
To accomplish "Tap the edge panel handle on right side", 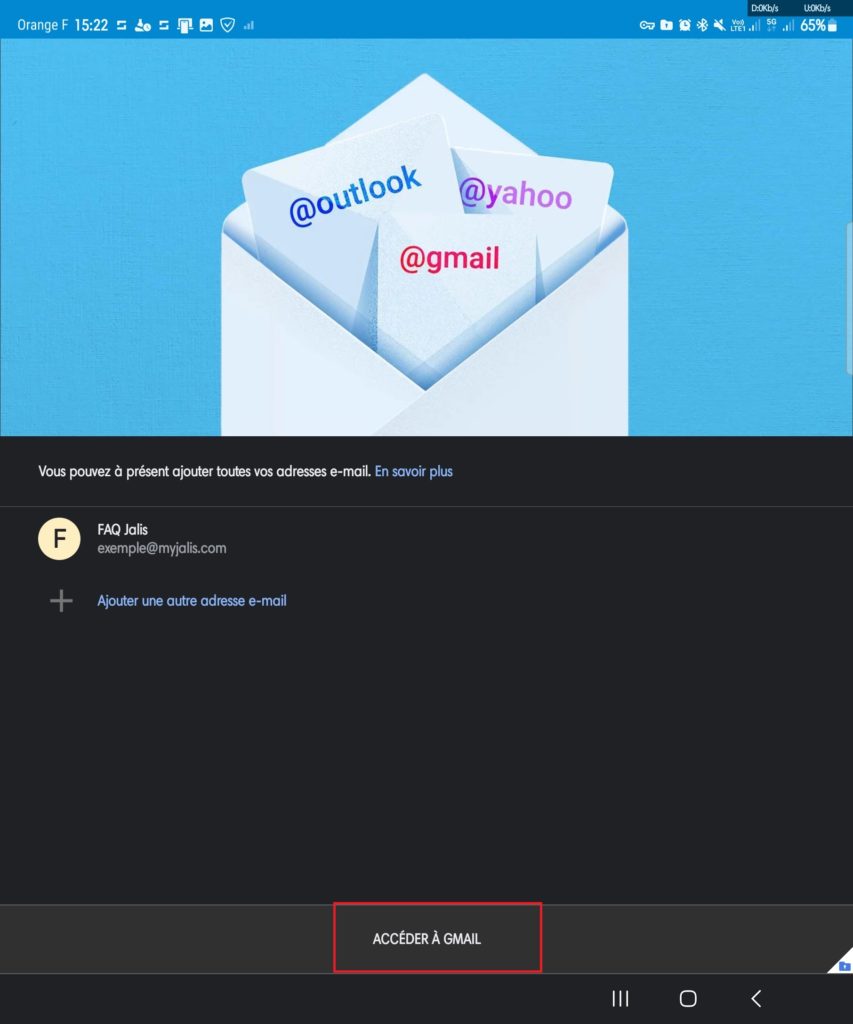I will click(x=849, y=297).
